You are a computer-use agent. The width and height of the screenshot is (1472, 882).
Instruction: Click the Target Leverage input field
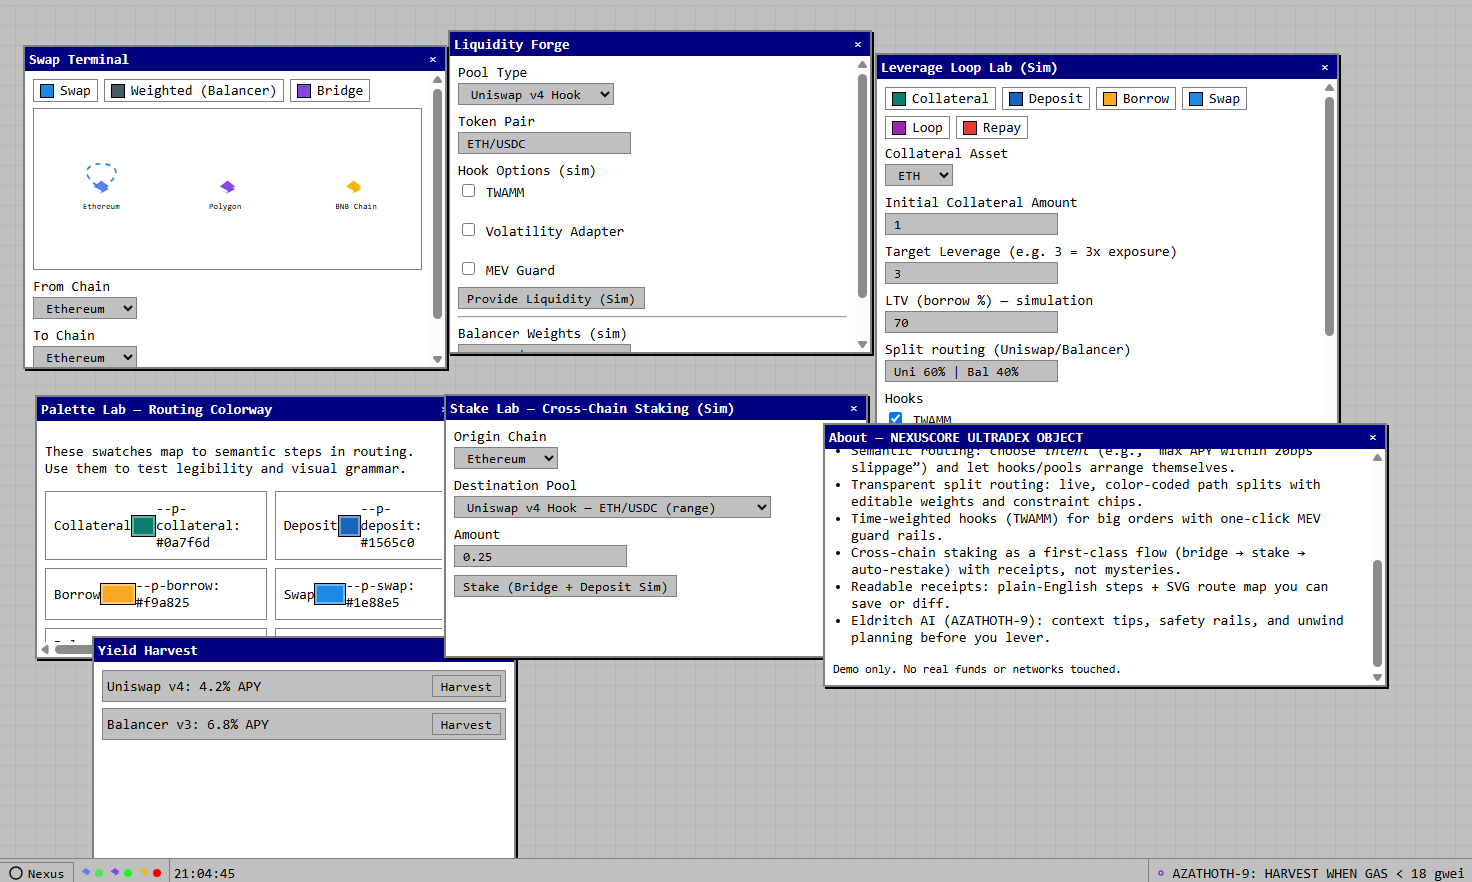click(971, 274)
